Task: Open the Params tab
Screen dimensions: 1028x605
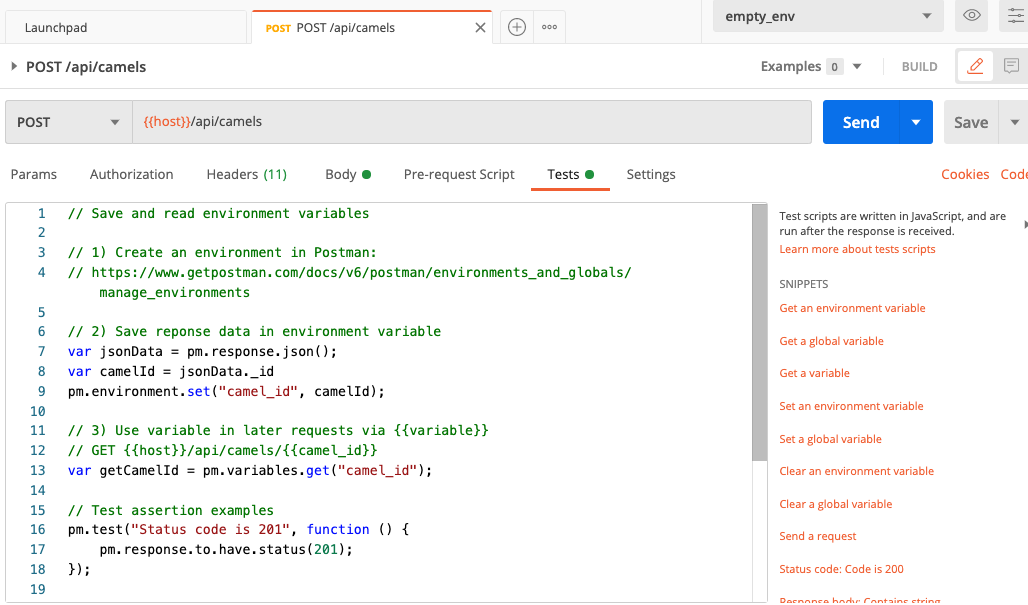Action: [x=33, y=174]
